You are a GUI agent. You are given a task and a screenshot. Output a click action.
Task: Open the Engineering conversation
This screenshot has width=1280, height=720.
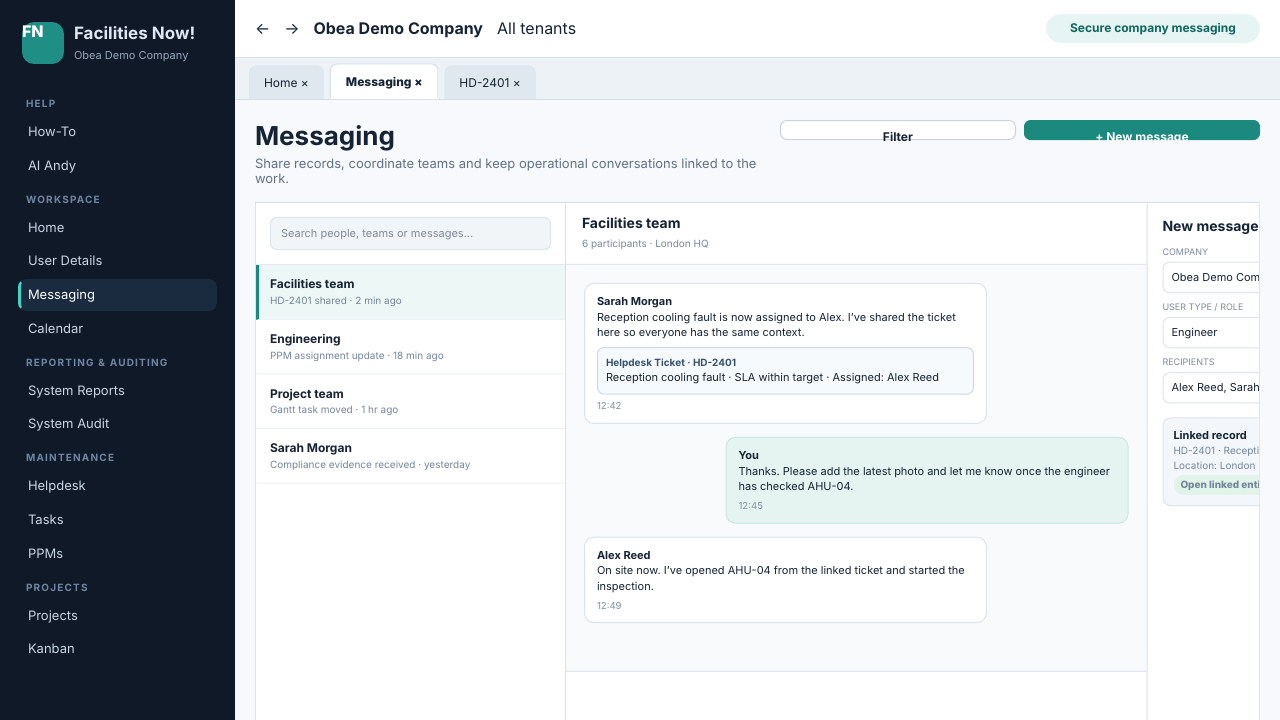point(411,347)
